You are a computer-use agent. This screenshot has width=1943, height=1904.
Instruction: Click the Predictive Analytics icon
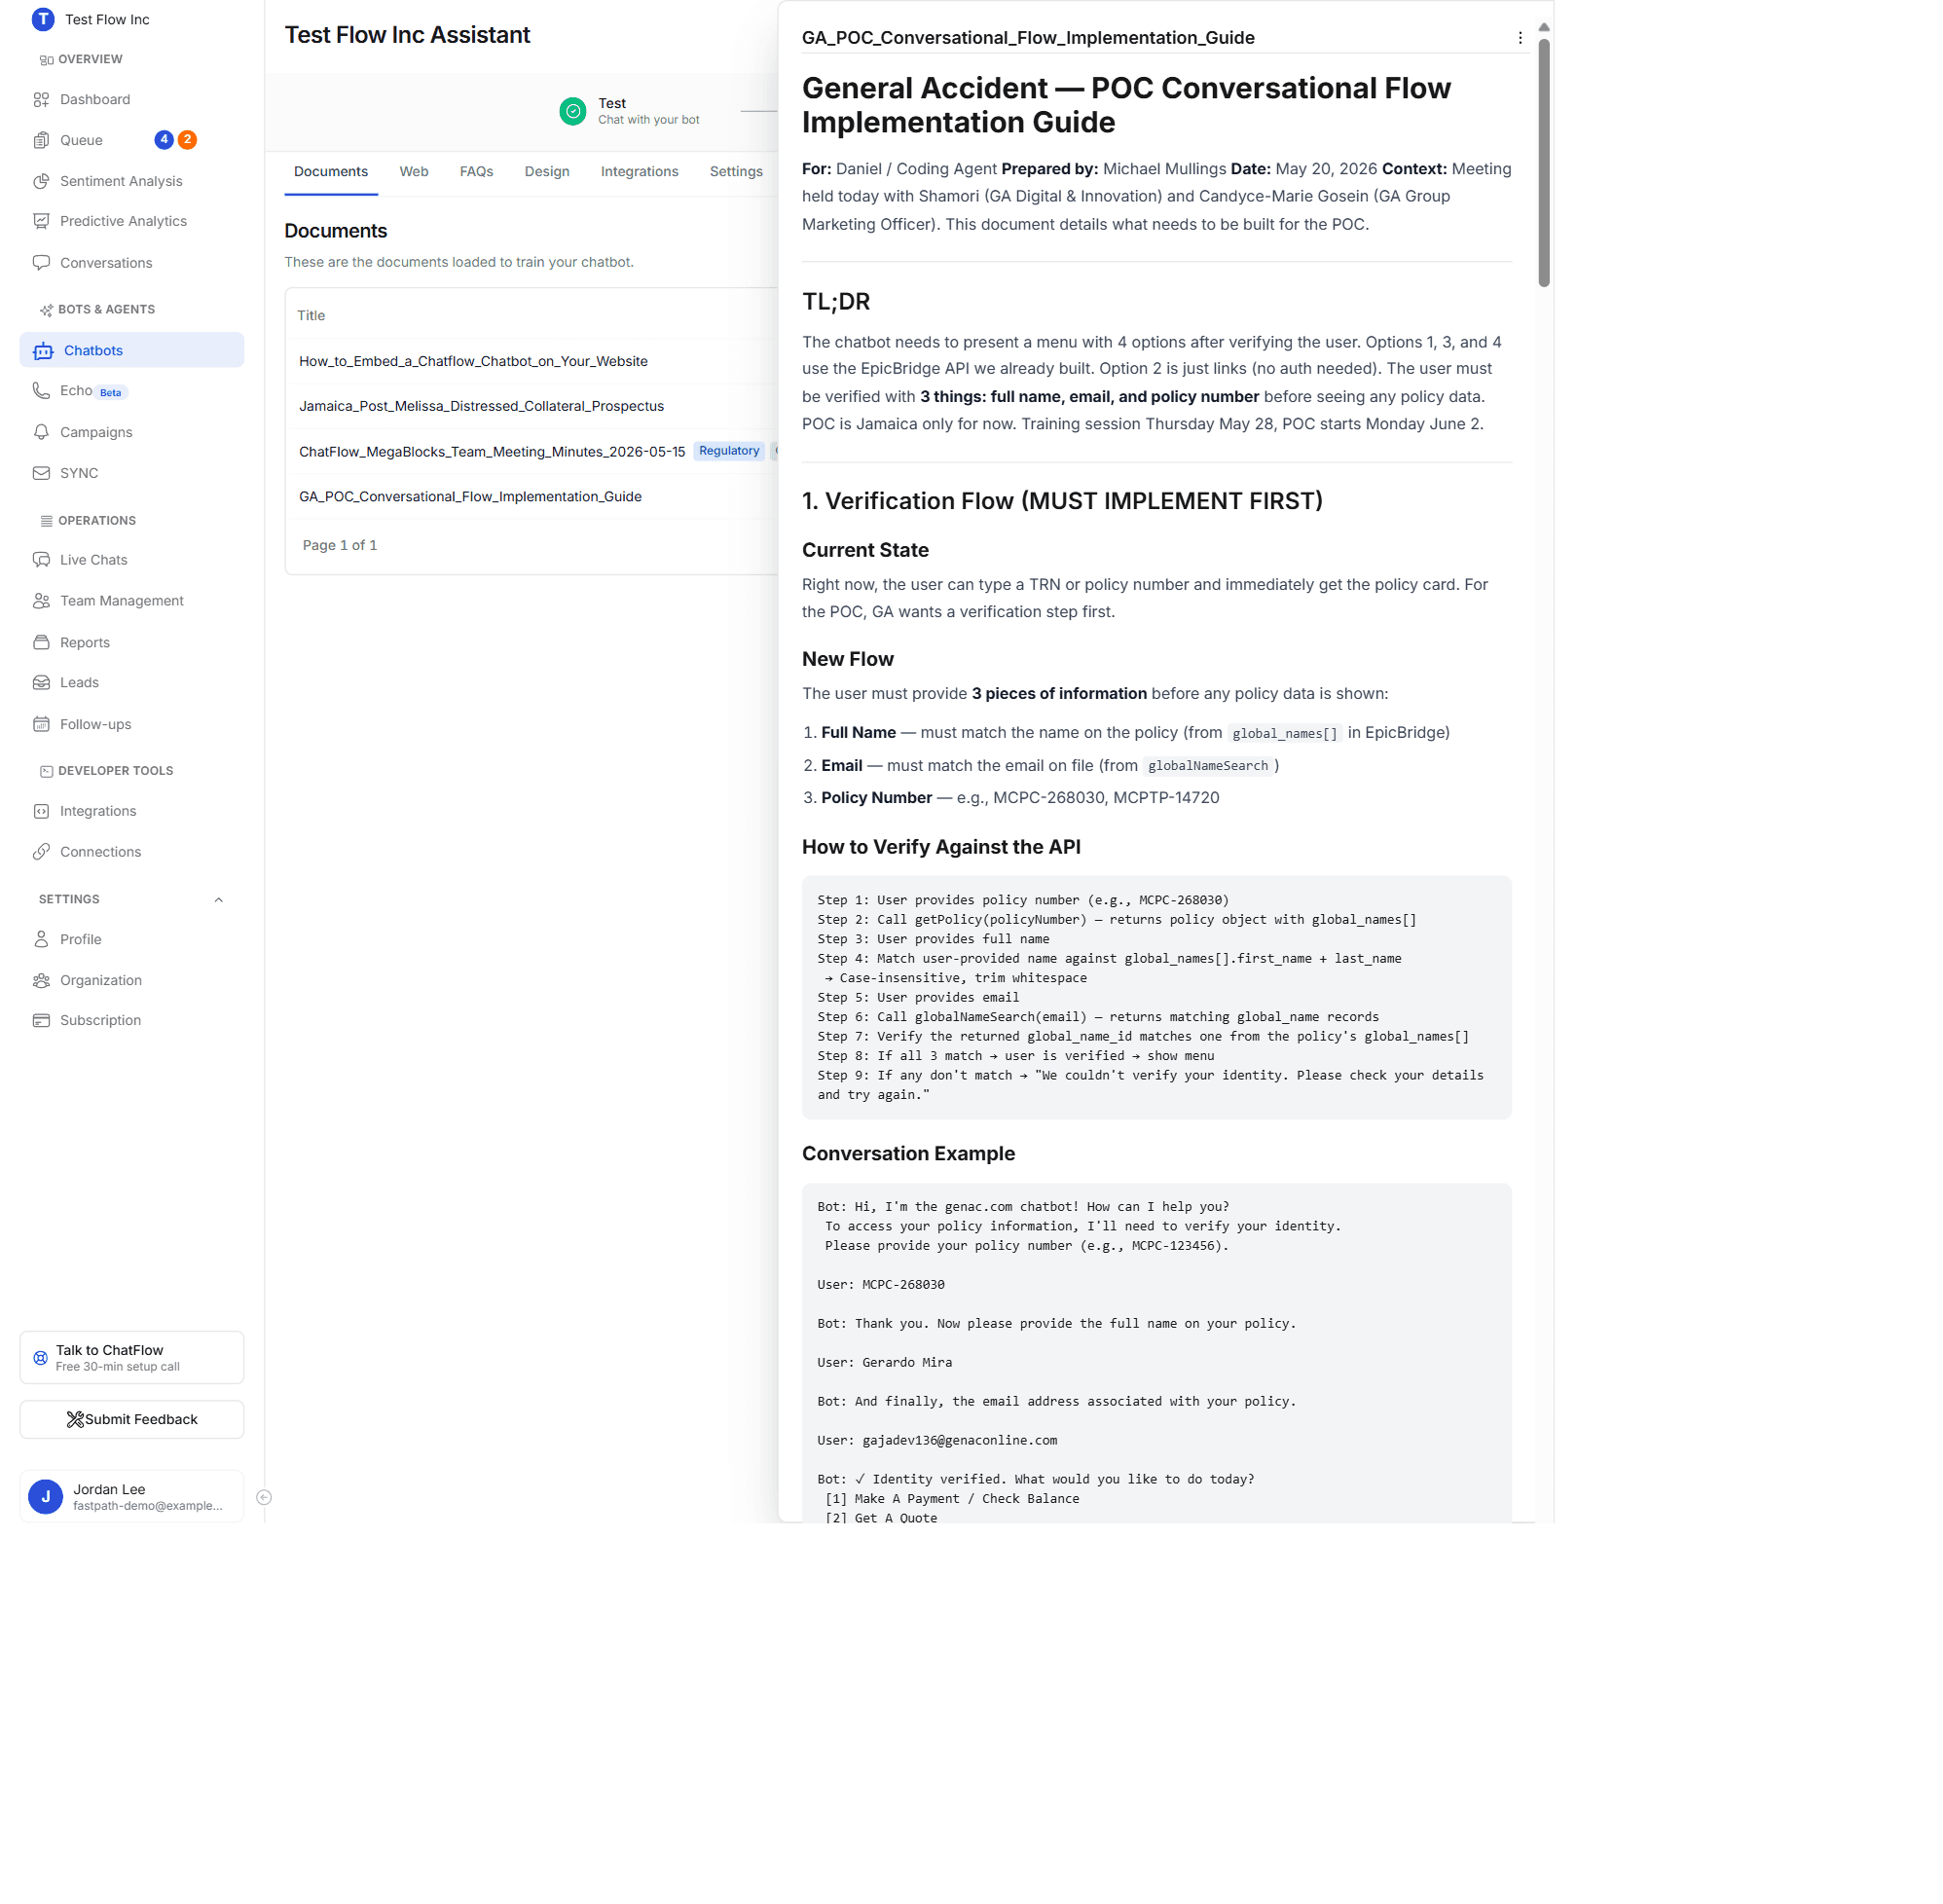(41, 221)
